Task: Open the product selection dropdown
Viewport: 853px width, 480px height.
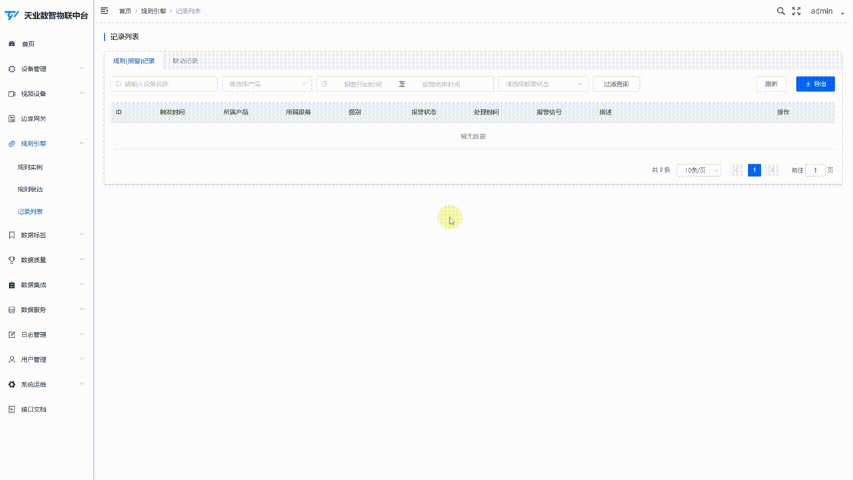Action: [267, 84]
